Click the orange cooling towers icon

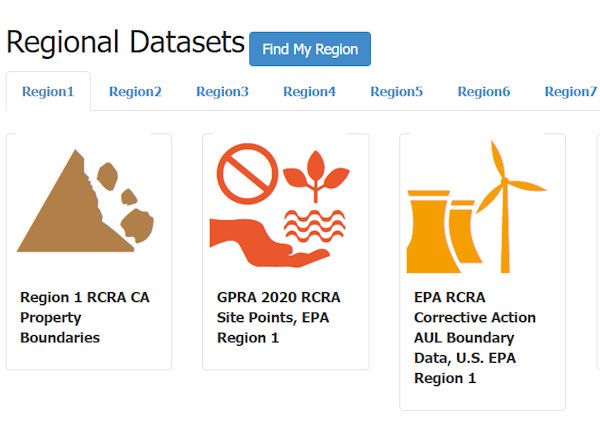[x=444, y=232]
